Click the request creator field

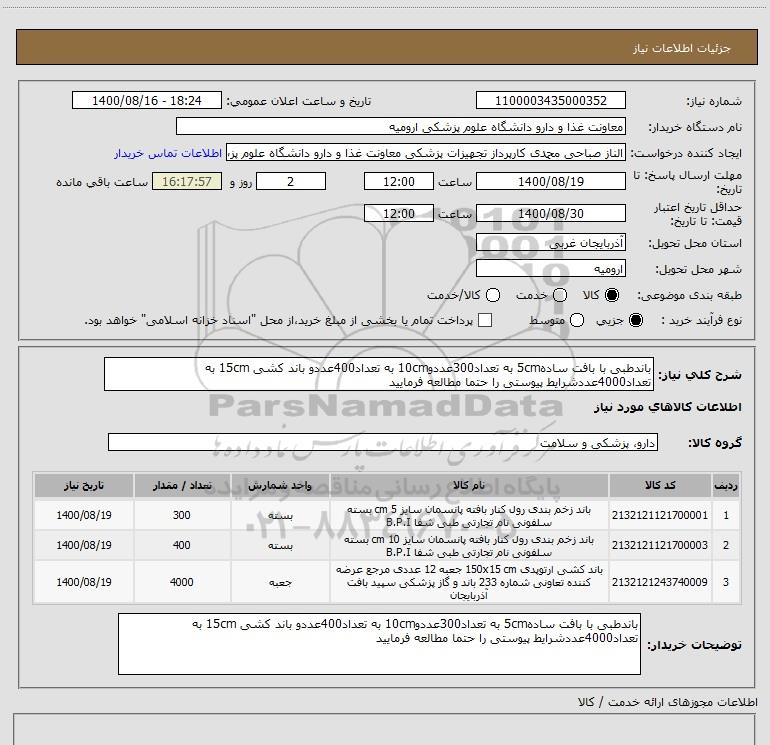tap(426, 153)
